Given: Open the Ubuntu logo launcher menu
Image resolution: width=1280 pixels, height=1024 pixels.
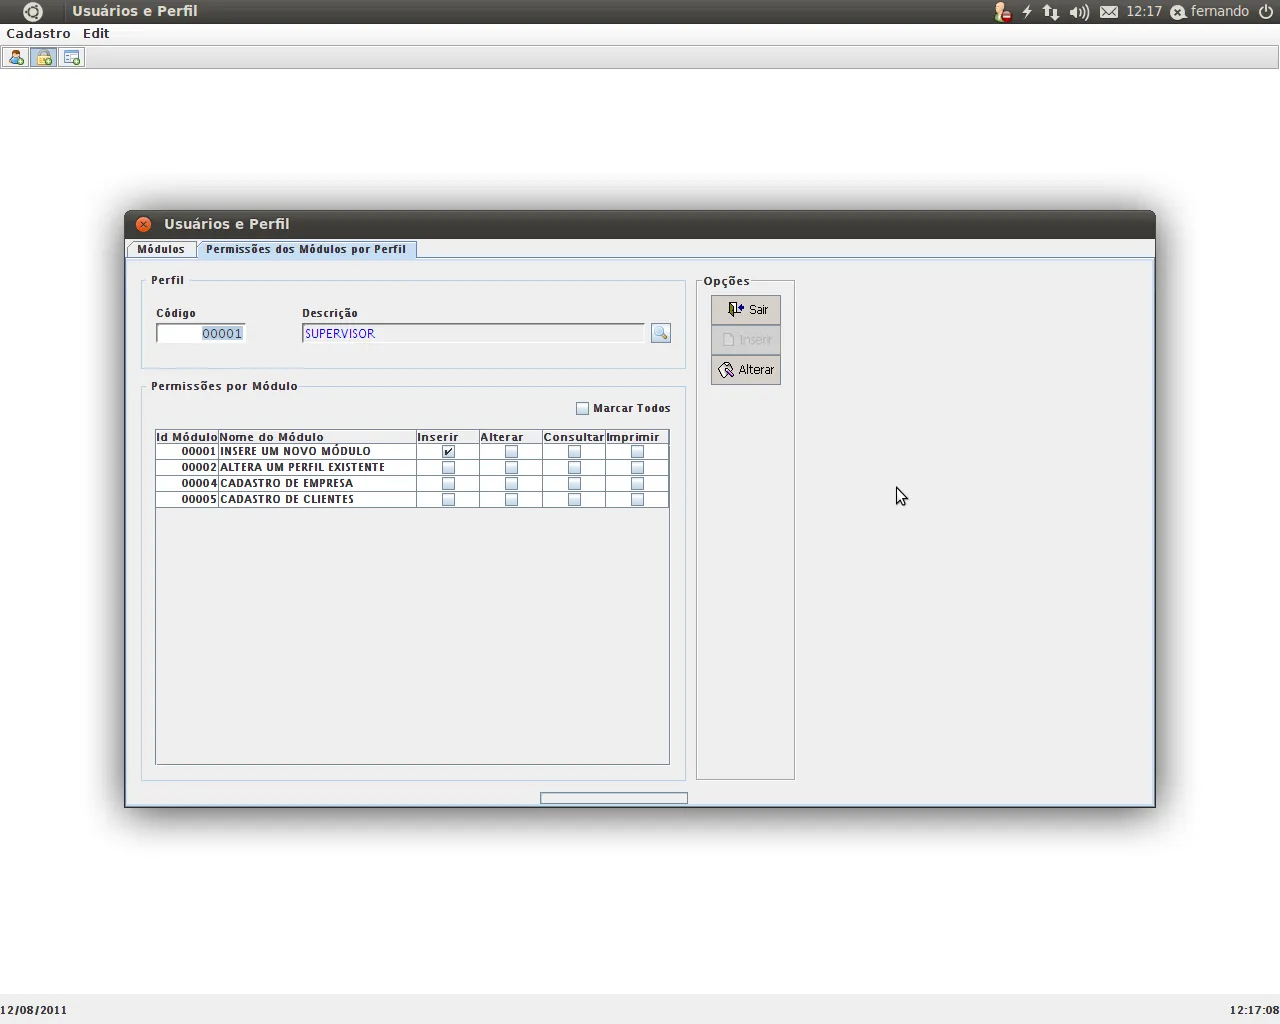Looking at the screenshot, I should 33,12.
